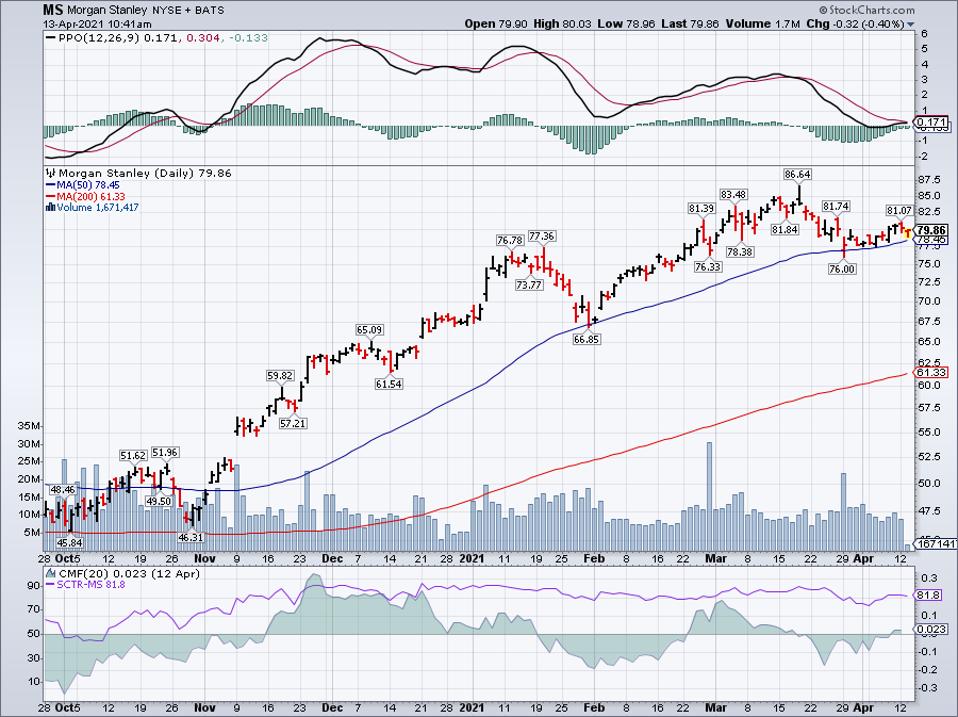The width and height of the screenshot is (958, 717).
Task: Click the 45.84 low price label
Action: (x=70, y=542)
